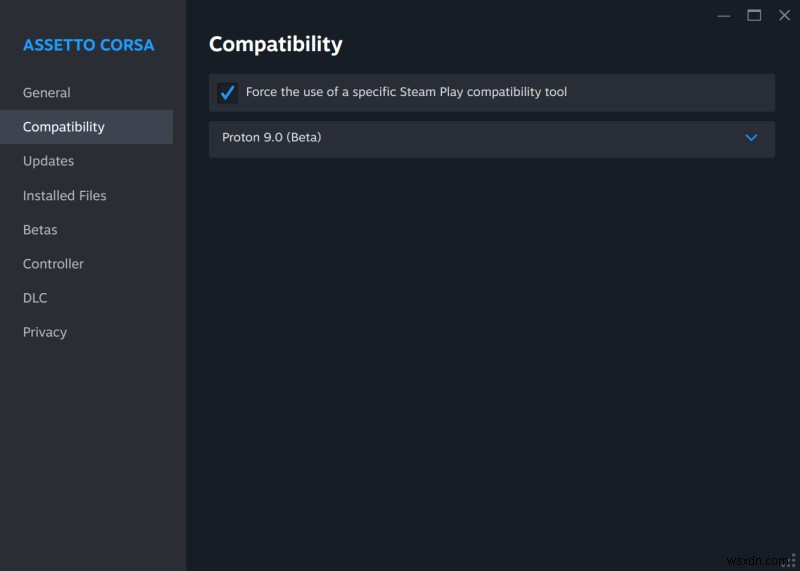The width and height of the screenshot is (800, 571).
Task: Click the ASSETTO CORSA title
Action: point(88,45)
